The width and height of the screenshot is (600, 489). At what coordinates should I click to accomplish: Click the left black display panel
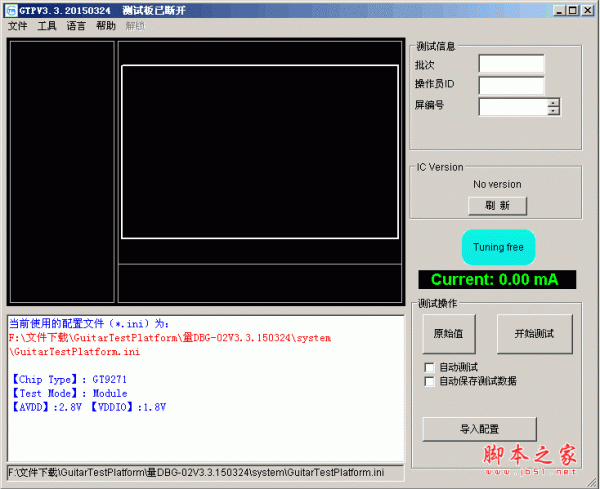pyautogui.click(x=62, y=172)
